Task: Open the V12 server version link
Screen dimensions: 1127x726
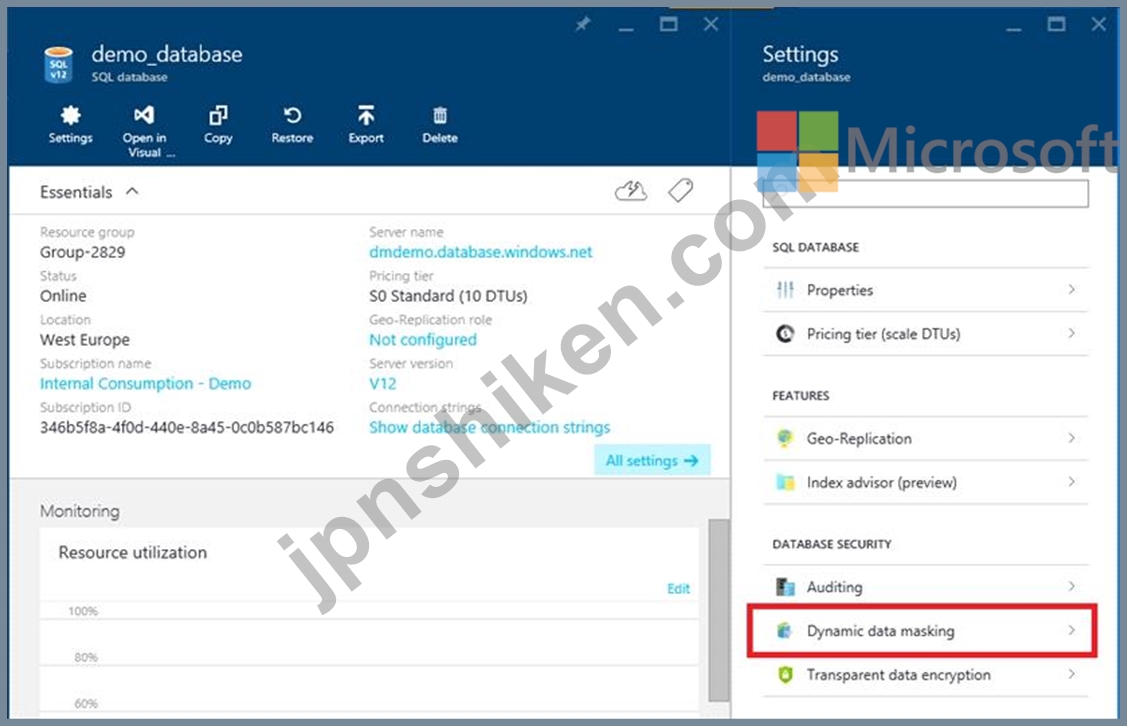Action: pos(382,384)
